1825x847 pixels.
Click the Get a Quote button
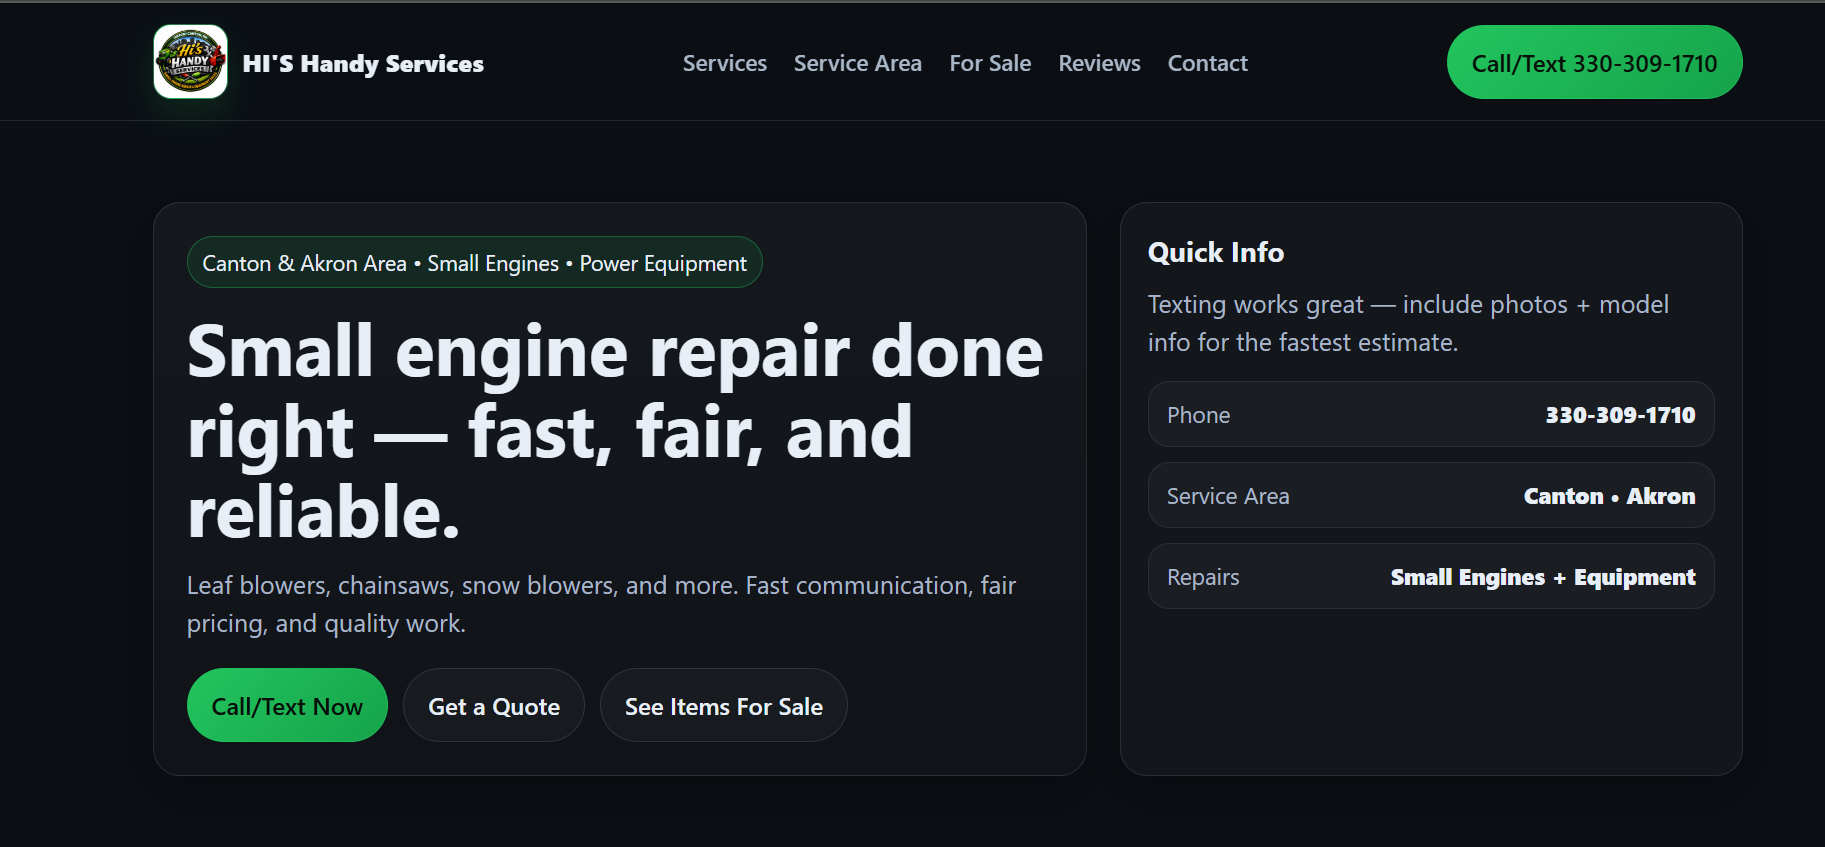tap(494, 705)
